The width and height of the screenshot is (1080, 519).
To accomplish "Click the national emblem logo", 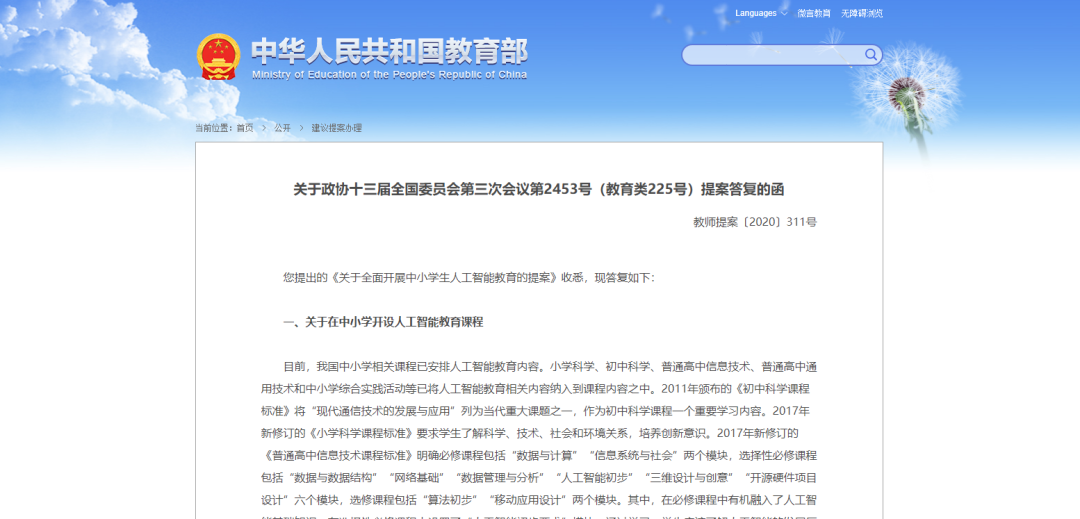I will click(218, 57).
